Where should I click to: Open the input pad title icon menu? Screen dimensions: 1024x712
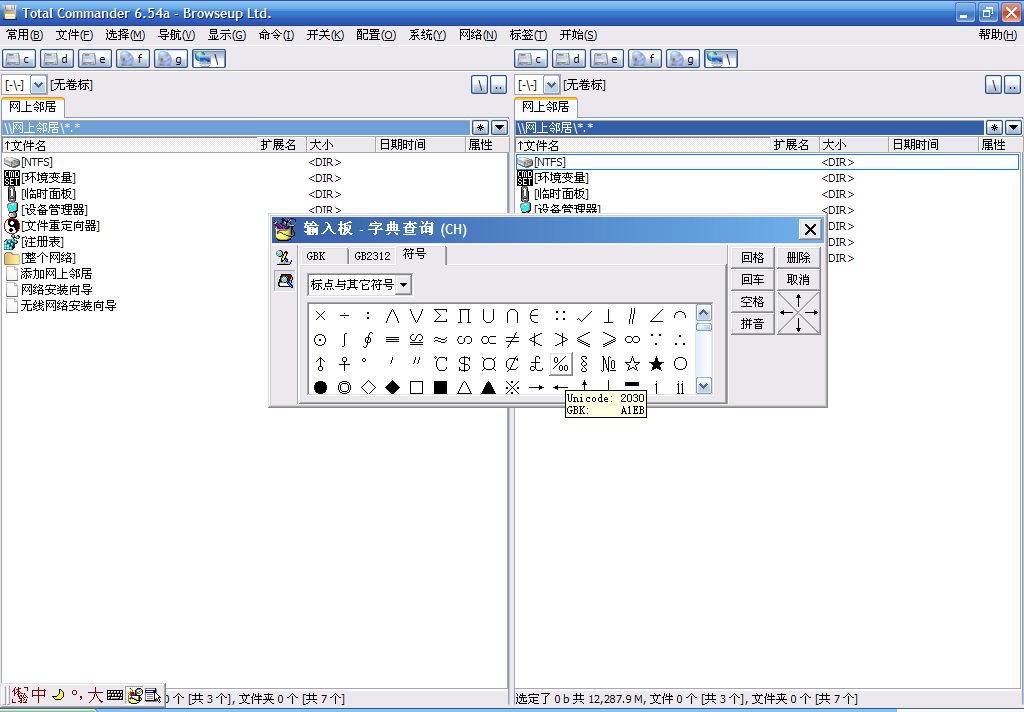[x=284, y=229]
